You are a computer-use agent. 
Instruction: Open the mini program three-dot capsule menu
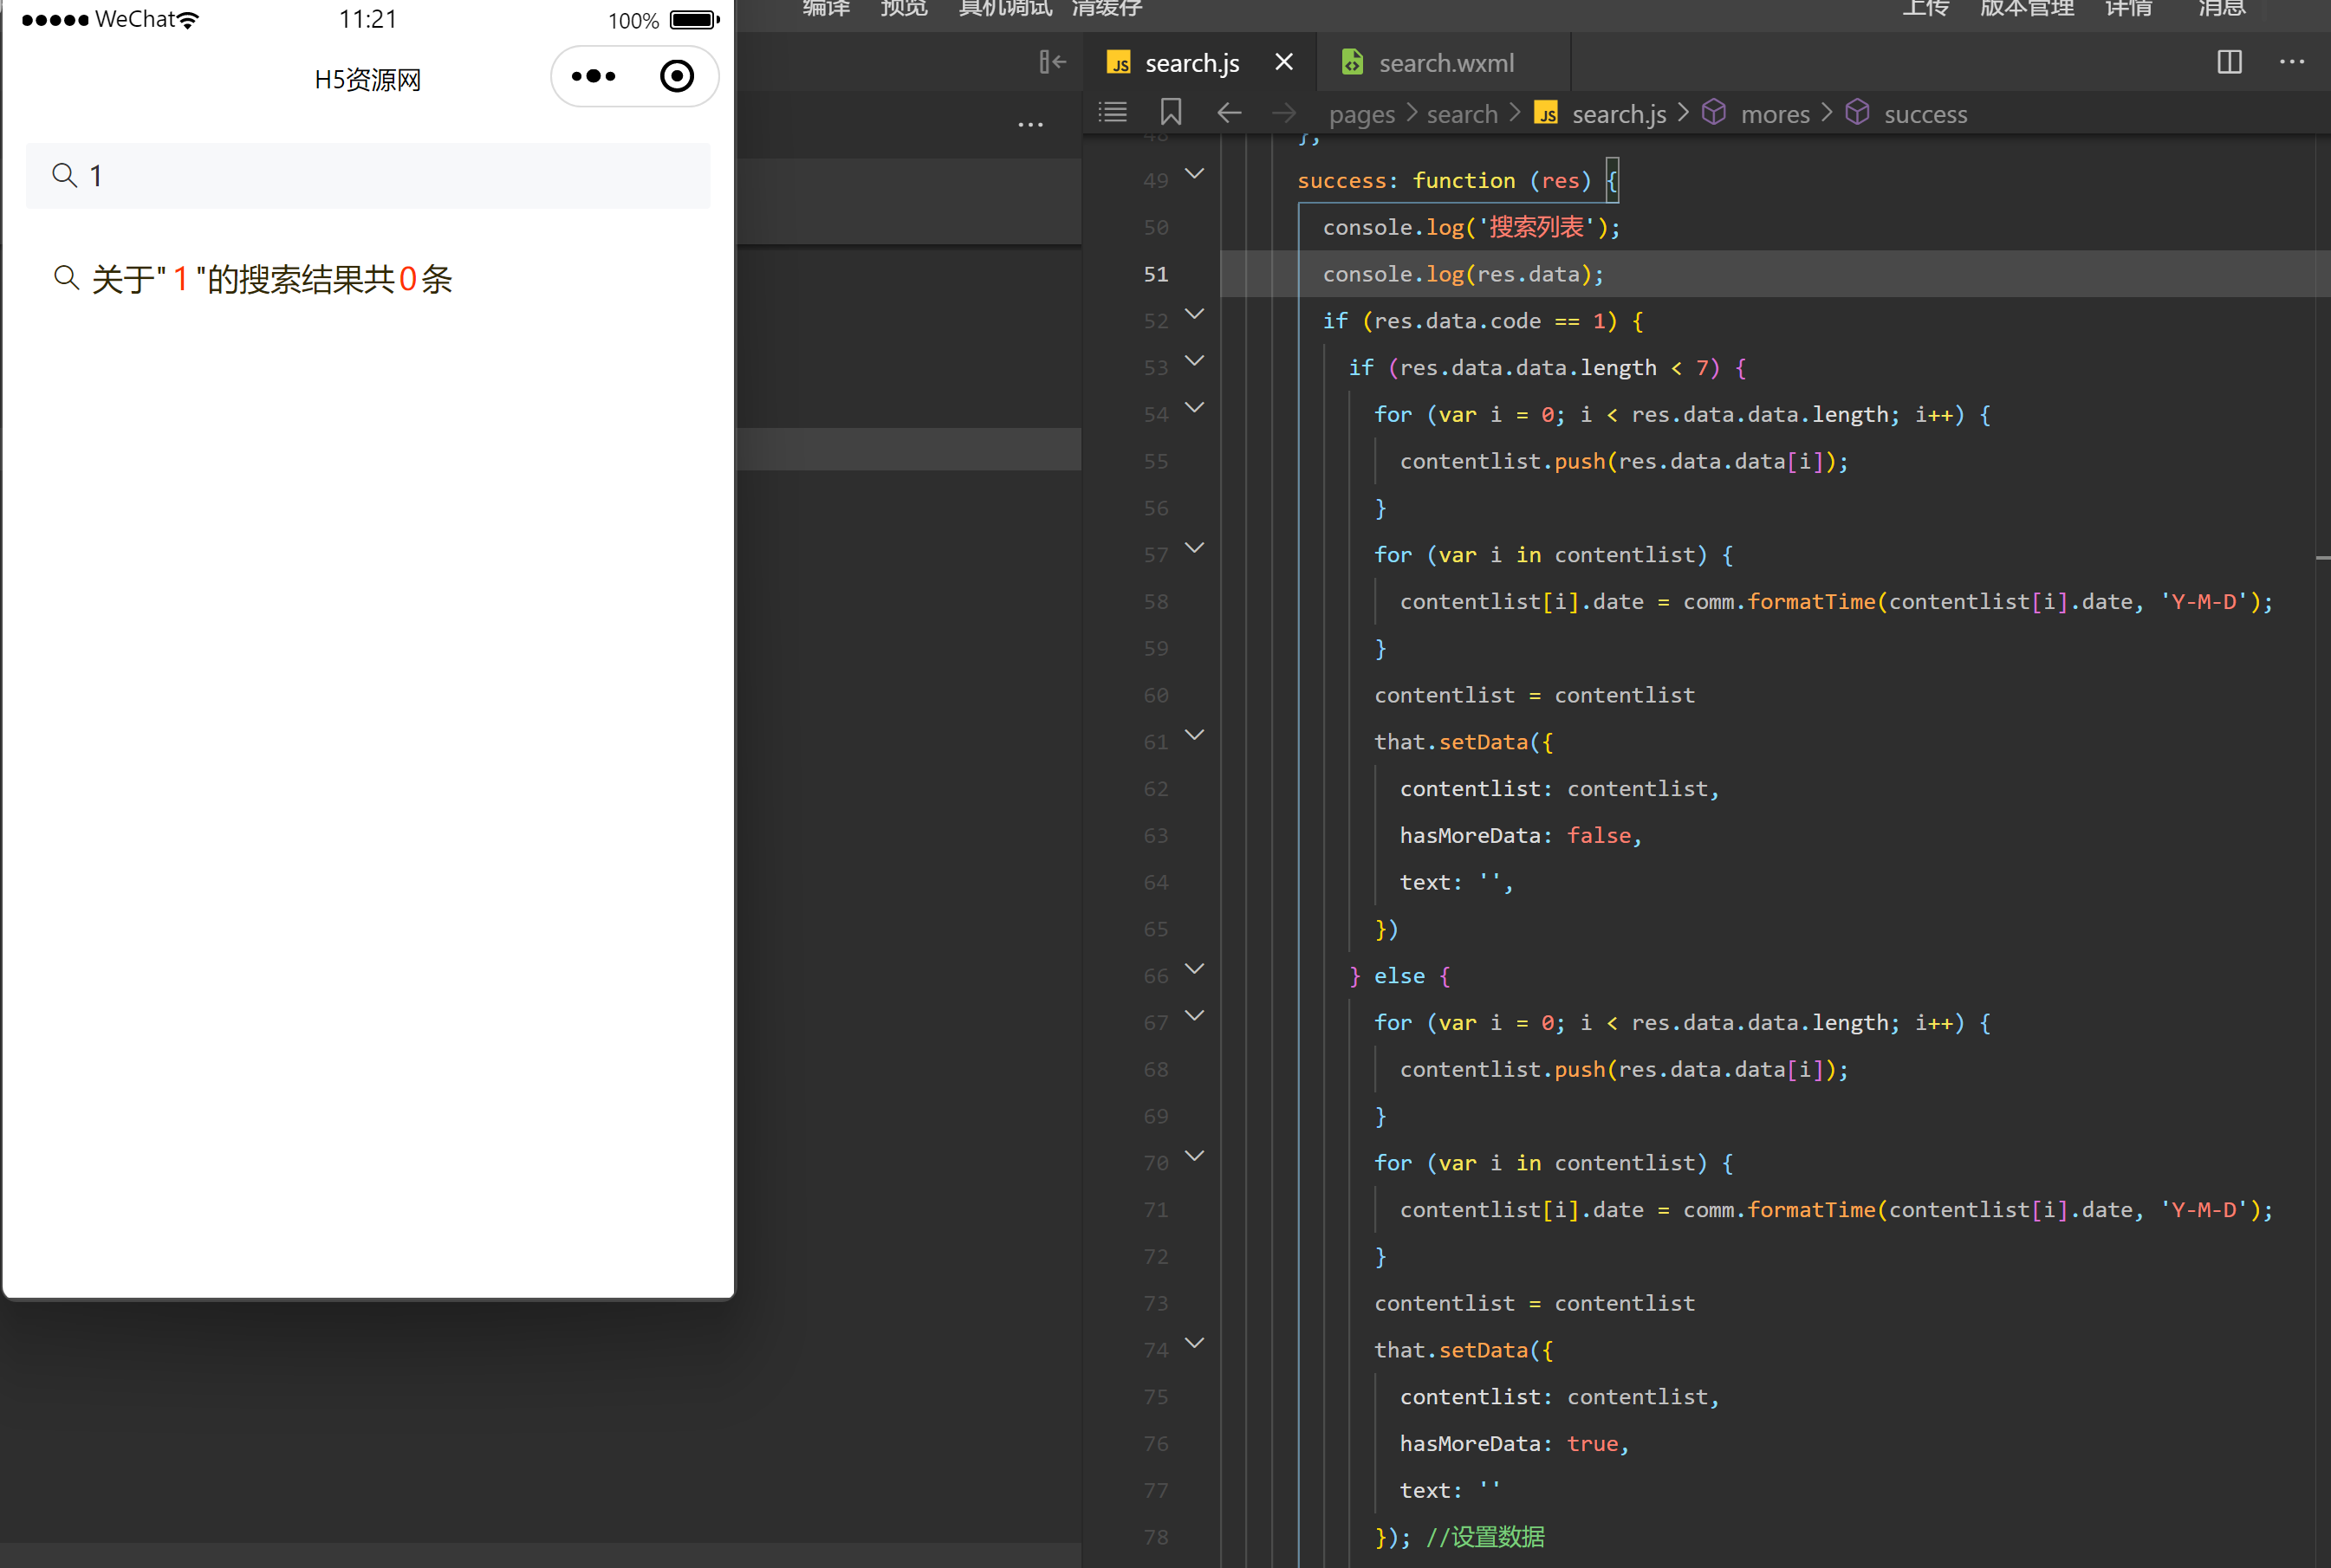click(x=594, y=76)
